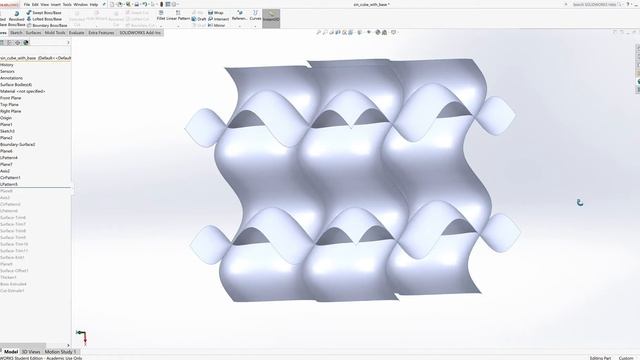Open the Help menu
640x360 pixels.
coord(94,4)
